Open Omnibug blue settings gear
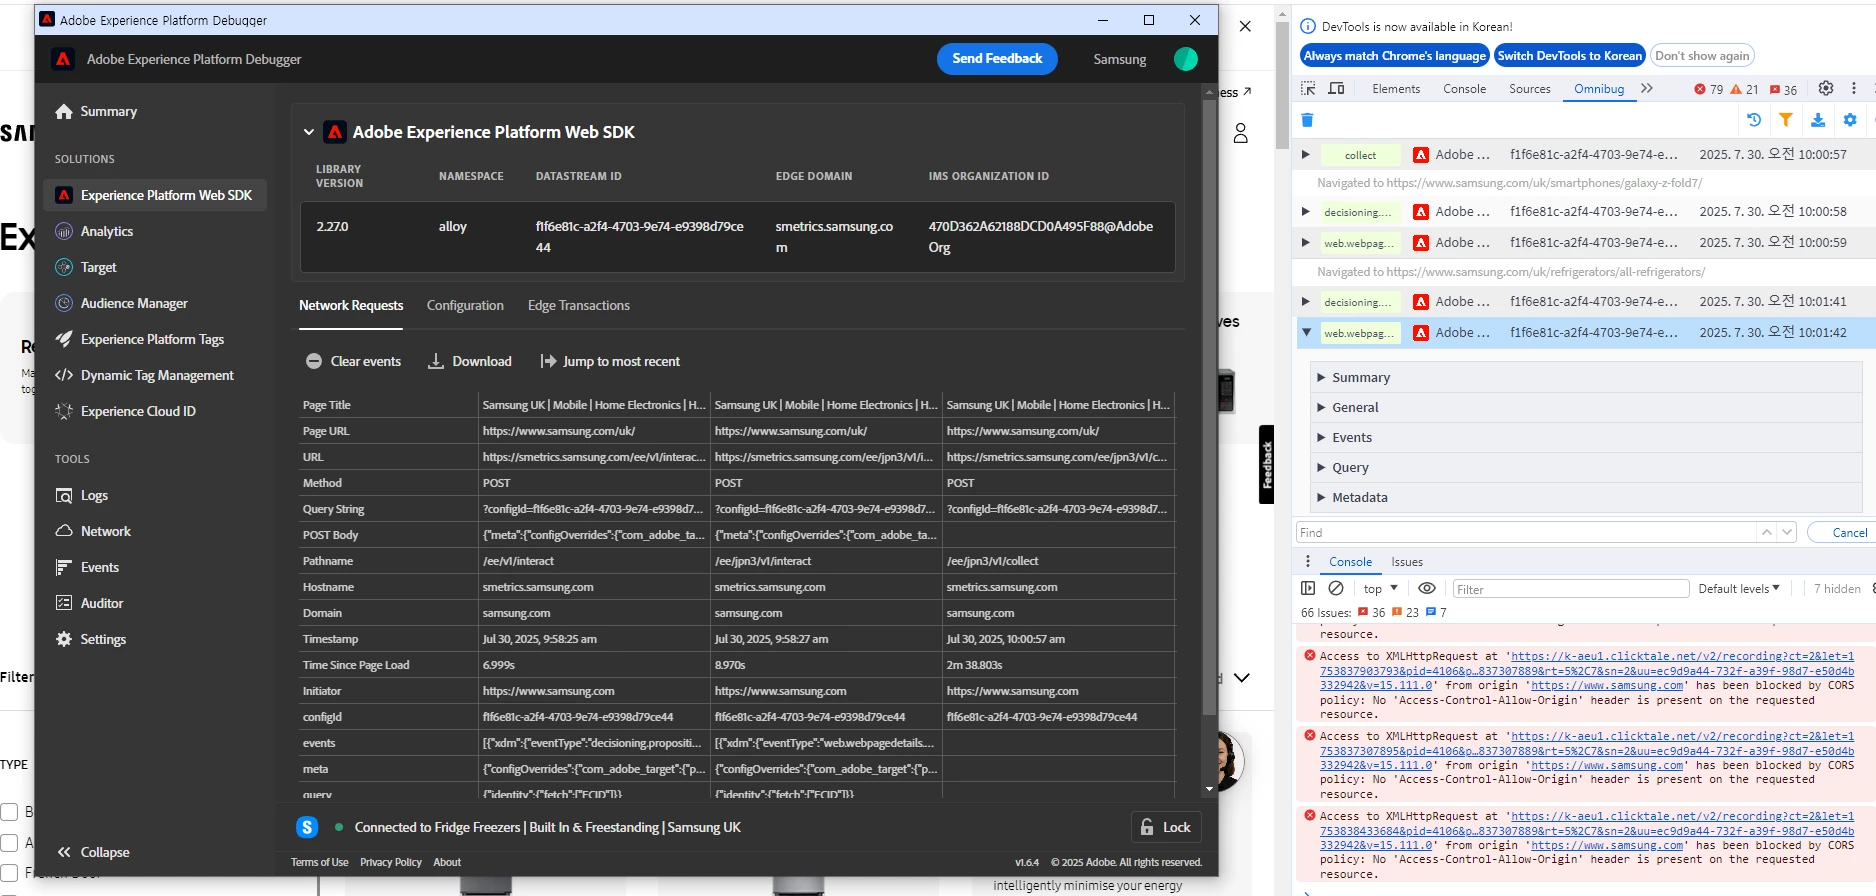The width and height of the screenshot is (1876, 896). pyautogui.click(x=1850, y=120)
